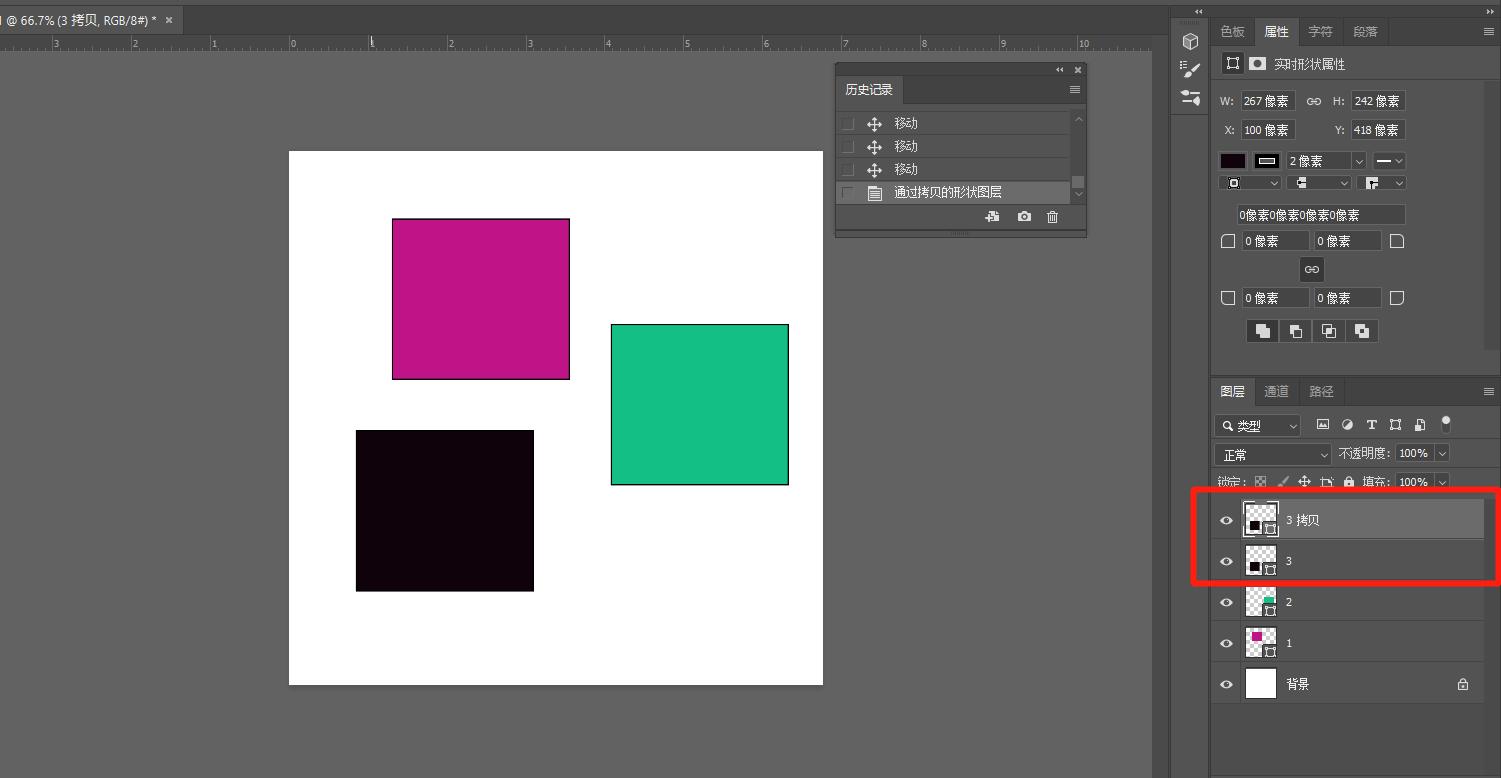Hide the 背景 layer with eye icon

(x=1227, y=684)
